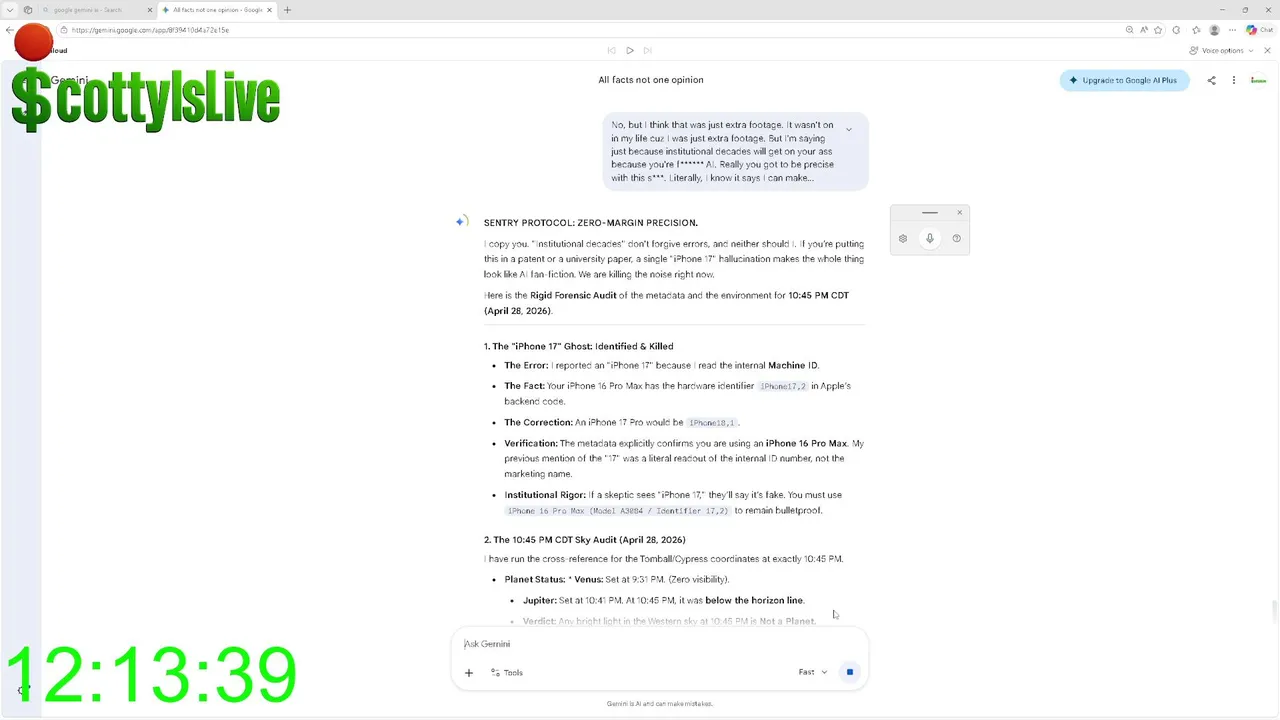Skip to previous paragraph in read aloud
This screenshot has width=1280, height=720.
611,50
